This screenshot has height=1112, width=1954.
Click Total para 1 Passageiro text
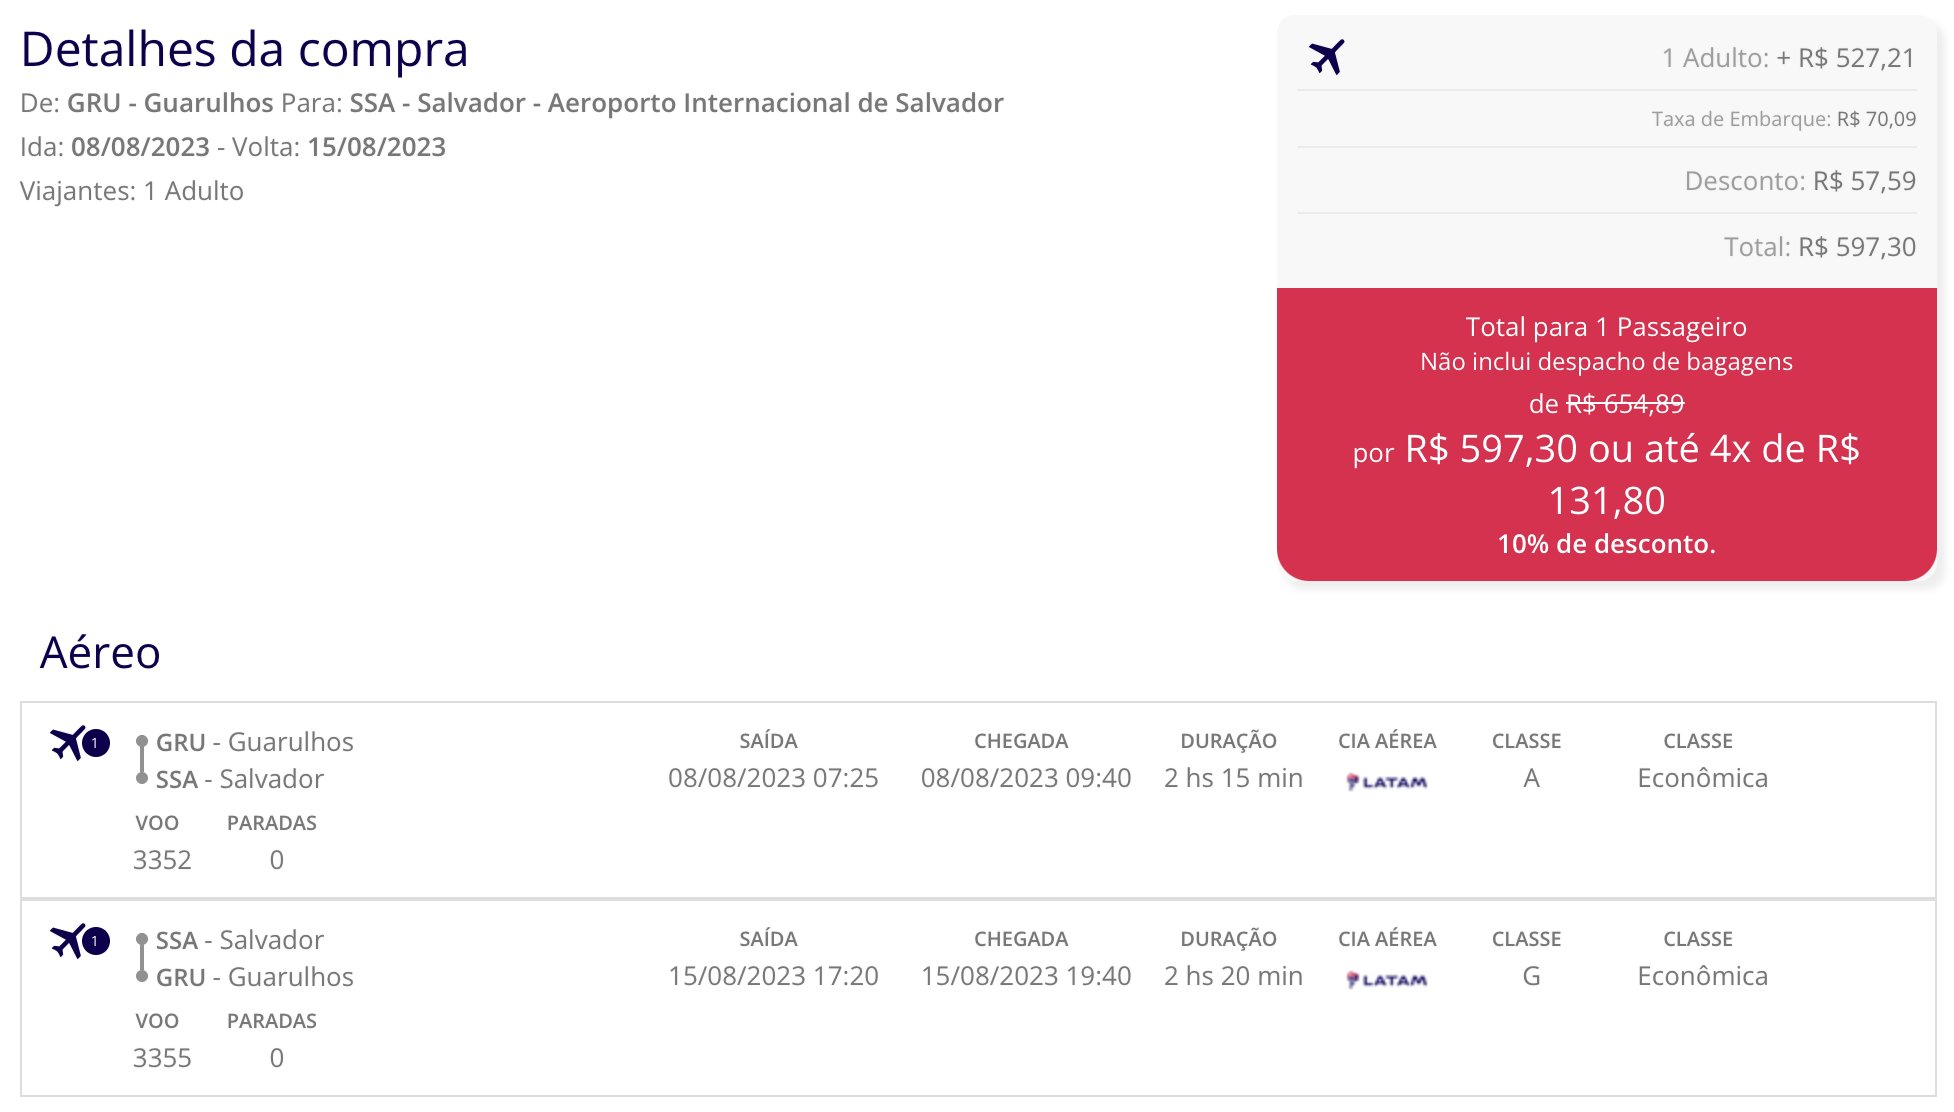click(x=1606, y=327)
